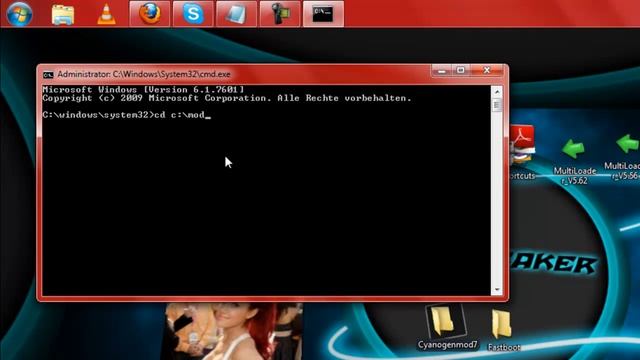640x360 pixels.
Task: Open Windows Explorer from the taskbar
Action: (62, 14)
